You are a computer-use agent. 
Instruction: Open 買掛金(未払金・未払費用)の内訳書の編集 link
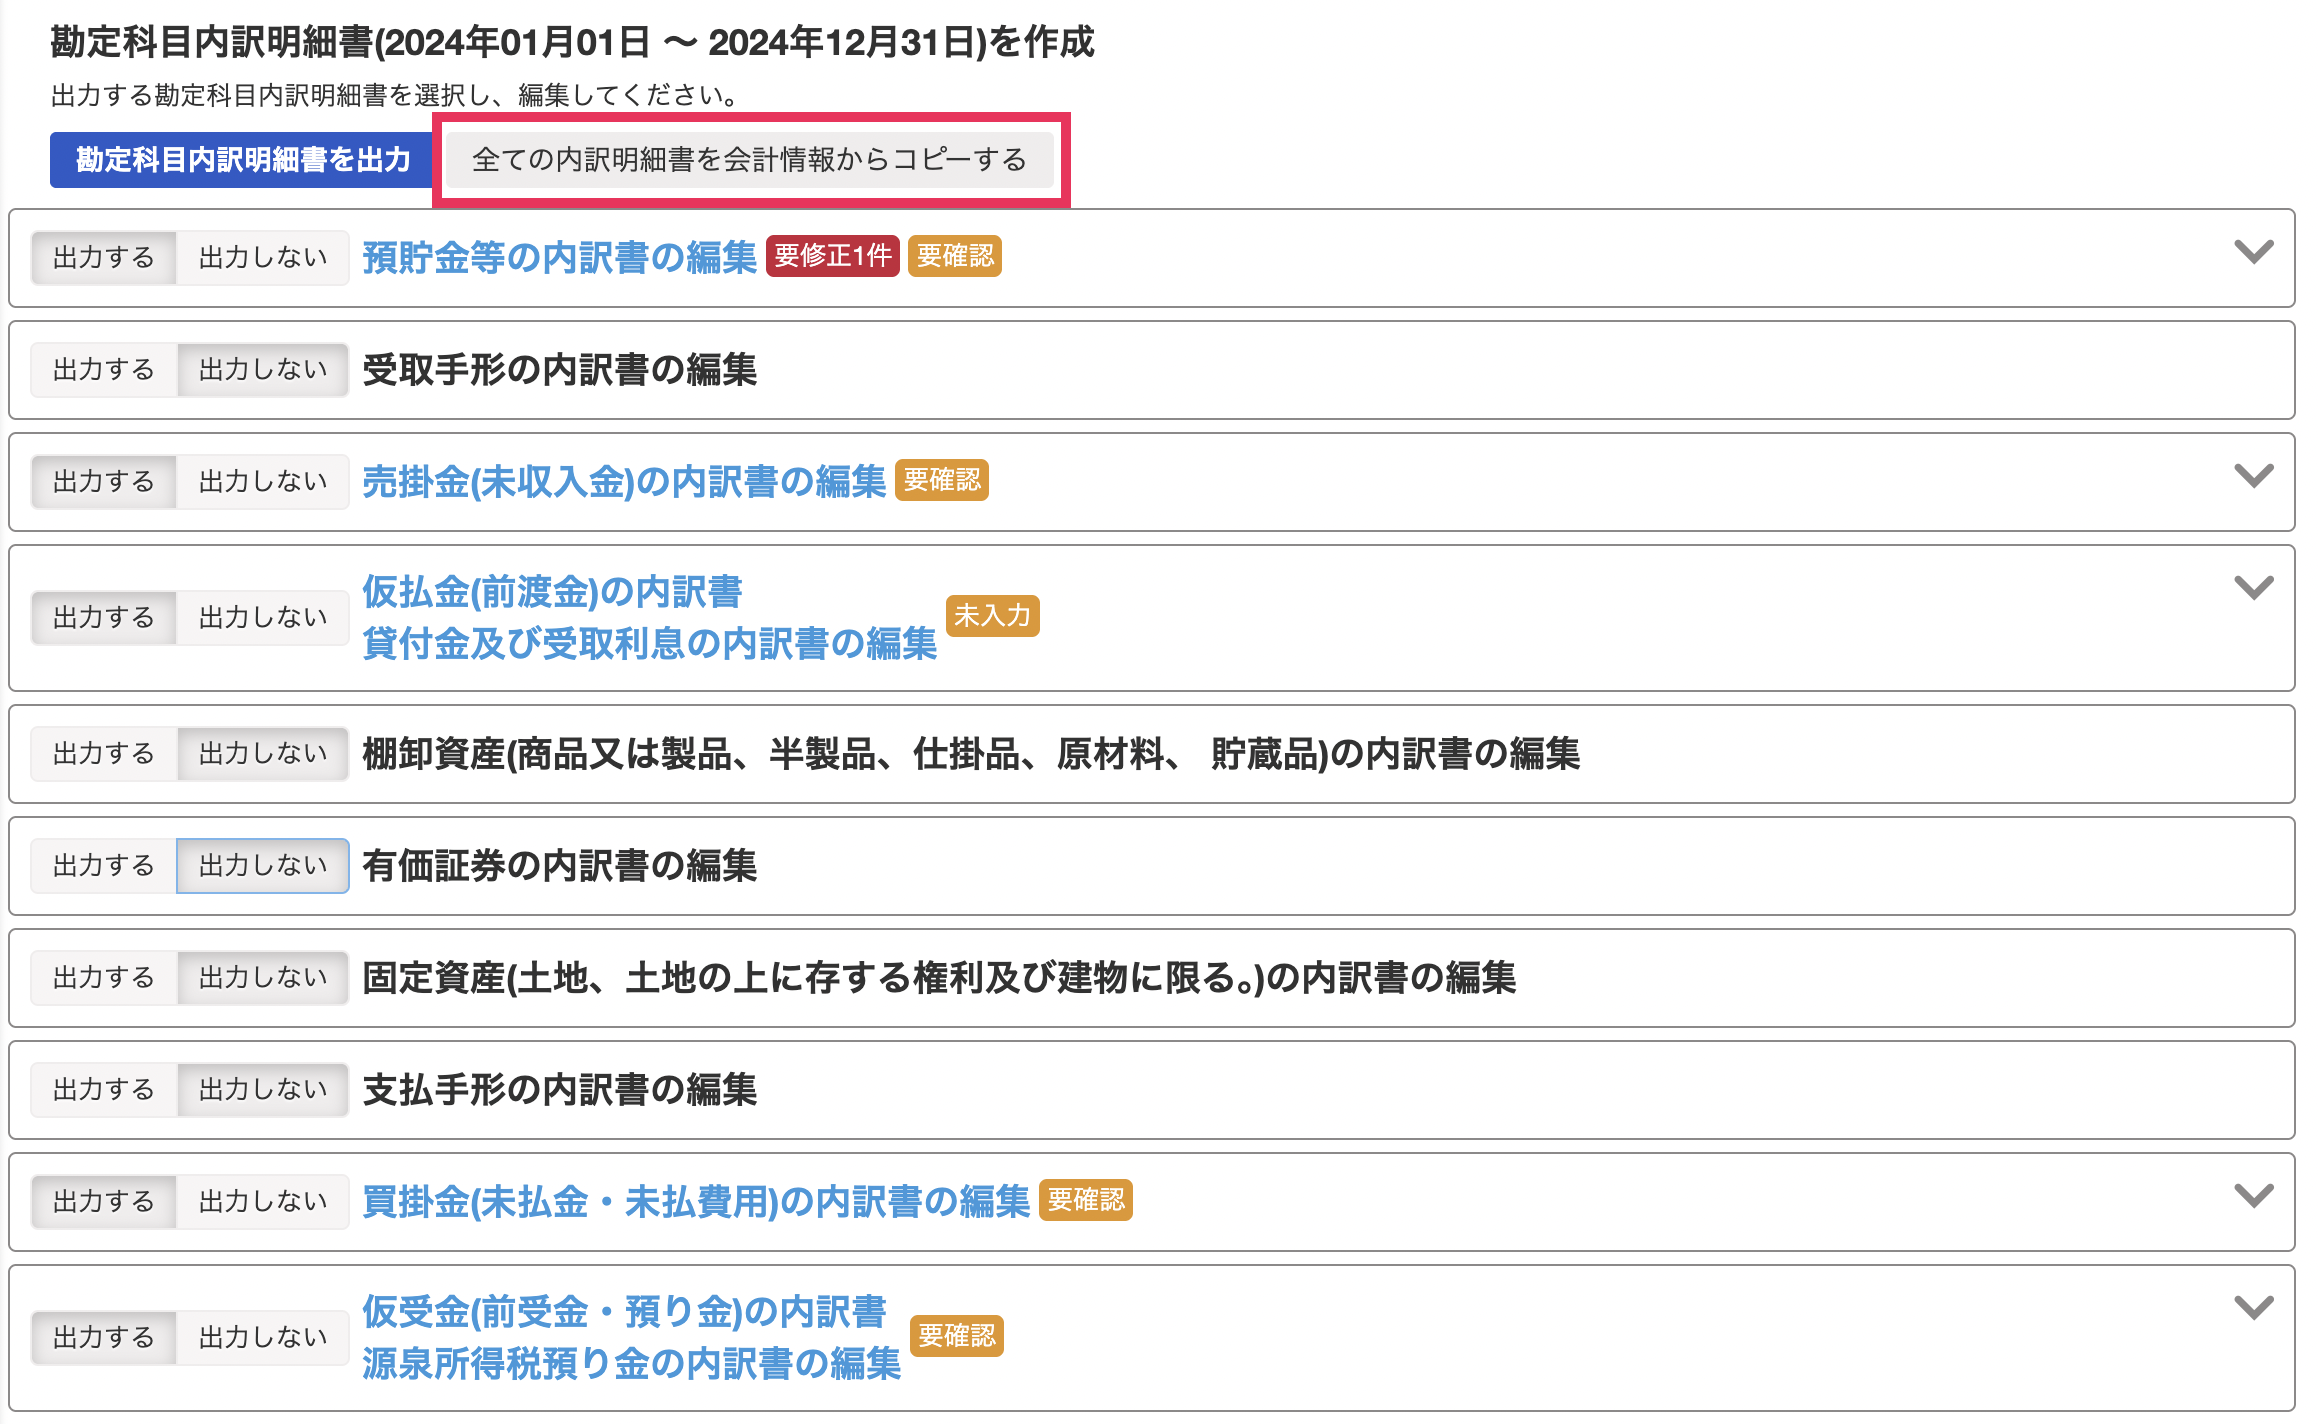tap(696, 1202)
